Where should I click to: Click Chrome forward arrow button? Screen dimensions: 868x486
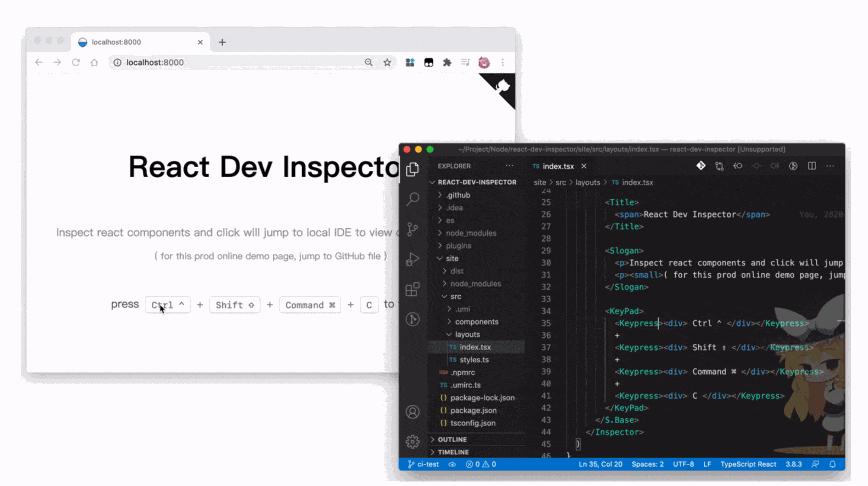(x=57, y=63)
